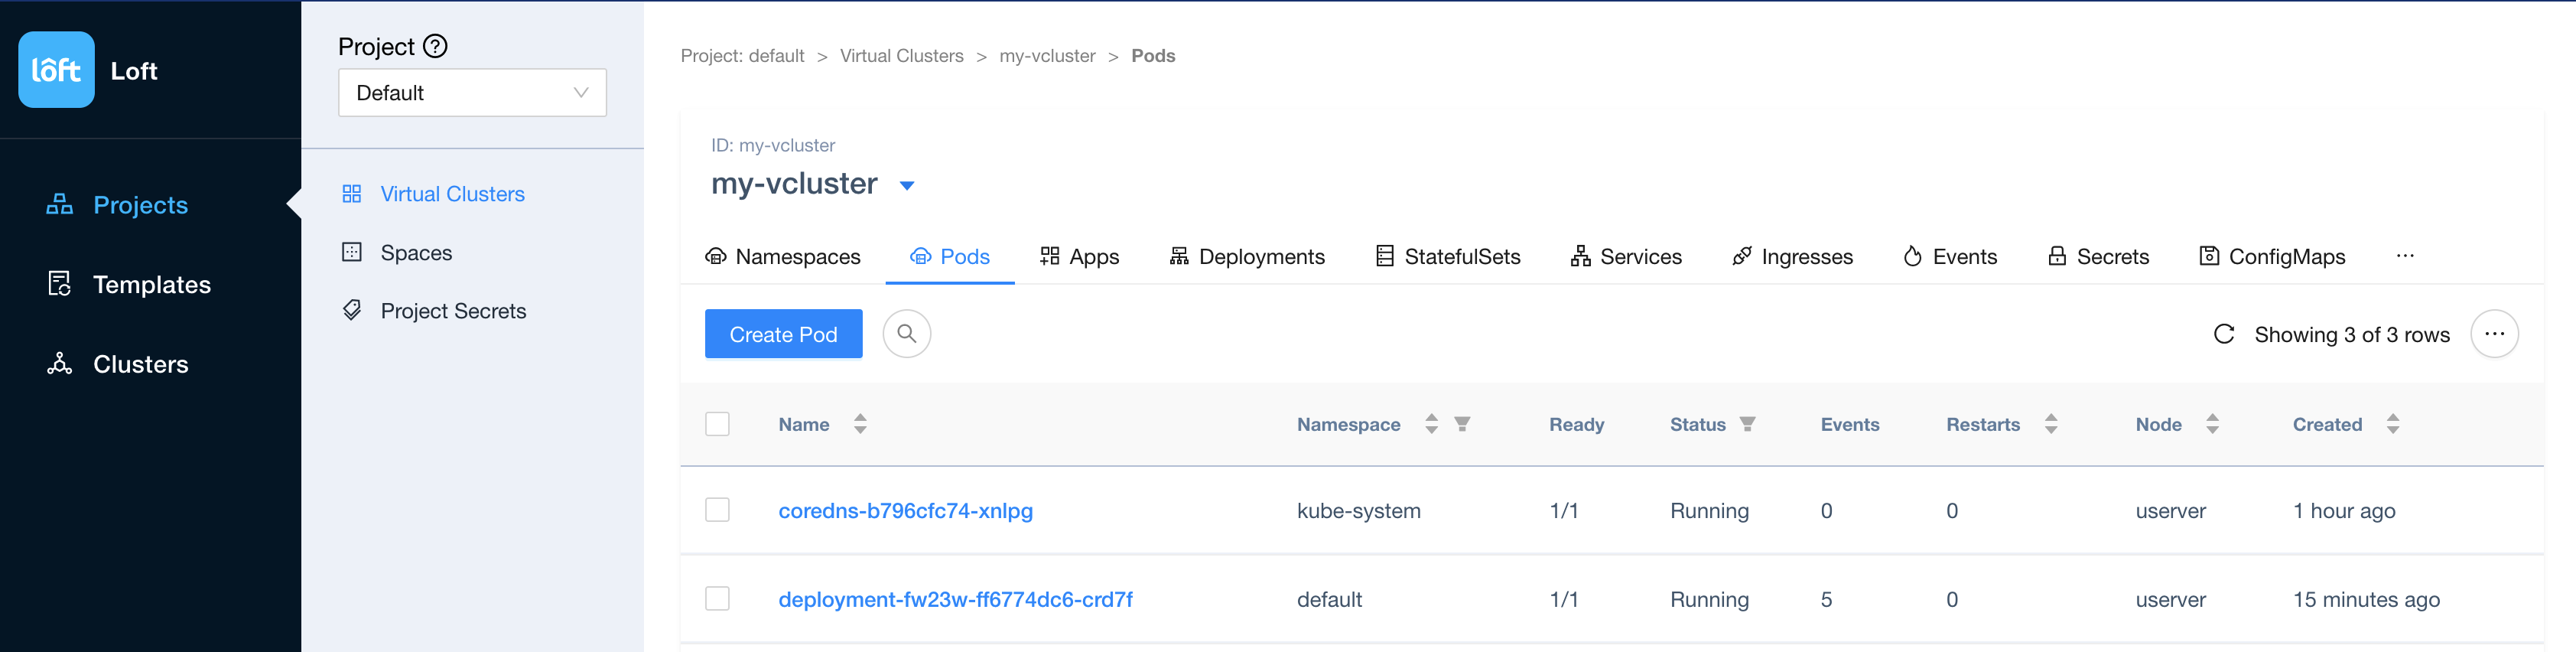Open Templates in the main sidebar
2576x652 pixels.
coord(151,285)
